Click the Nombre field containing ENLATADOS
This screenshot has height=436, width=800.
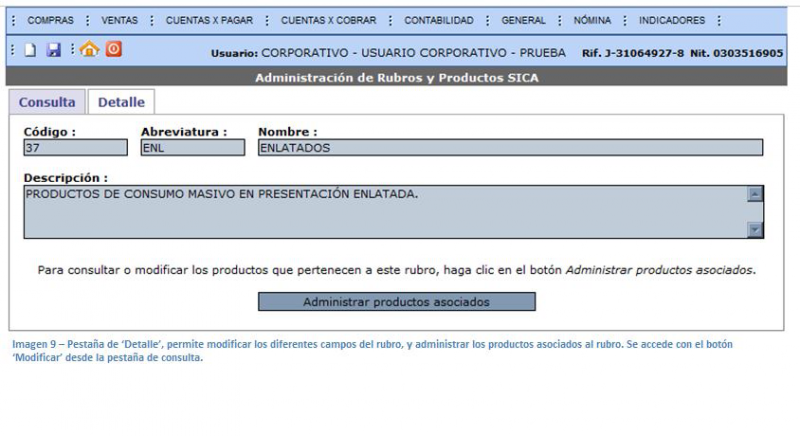pyautogui.click(x=511, y=148)
